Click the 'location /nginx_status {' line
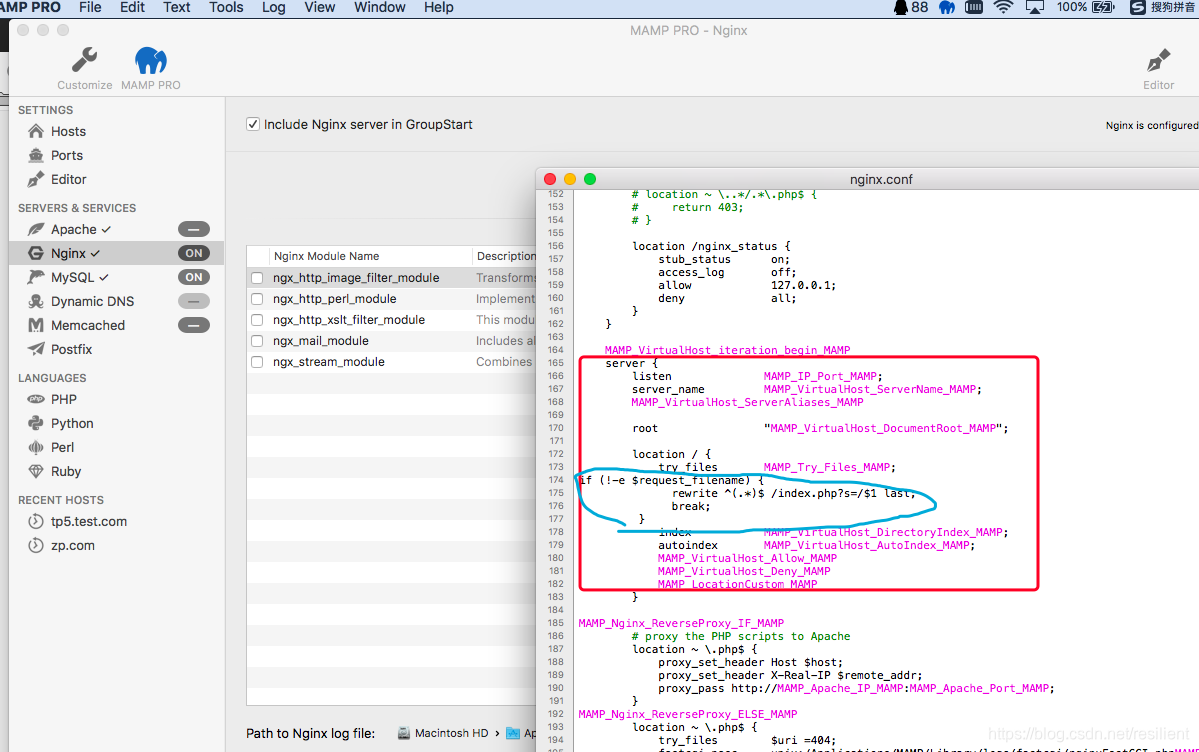The height and width of the screenshot is (752, 1199). 711,246
